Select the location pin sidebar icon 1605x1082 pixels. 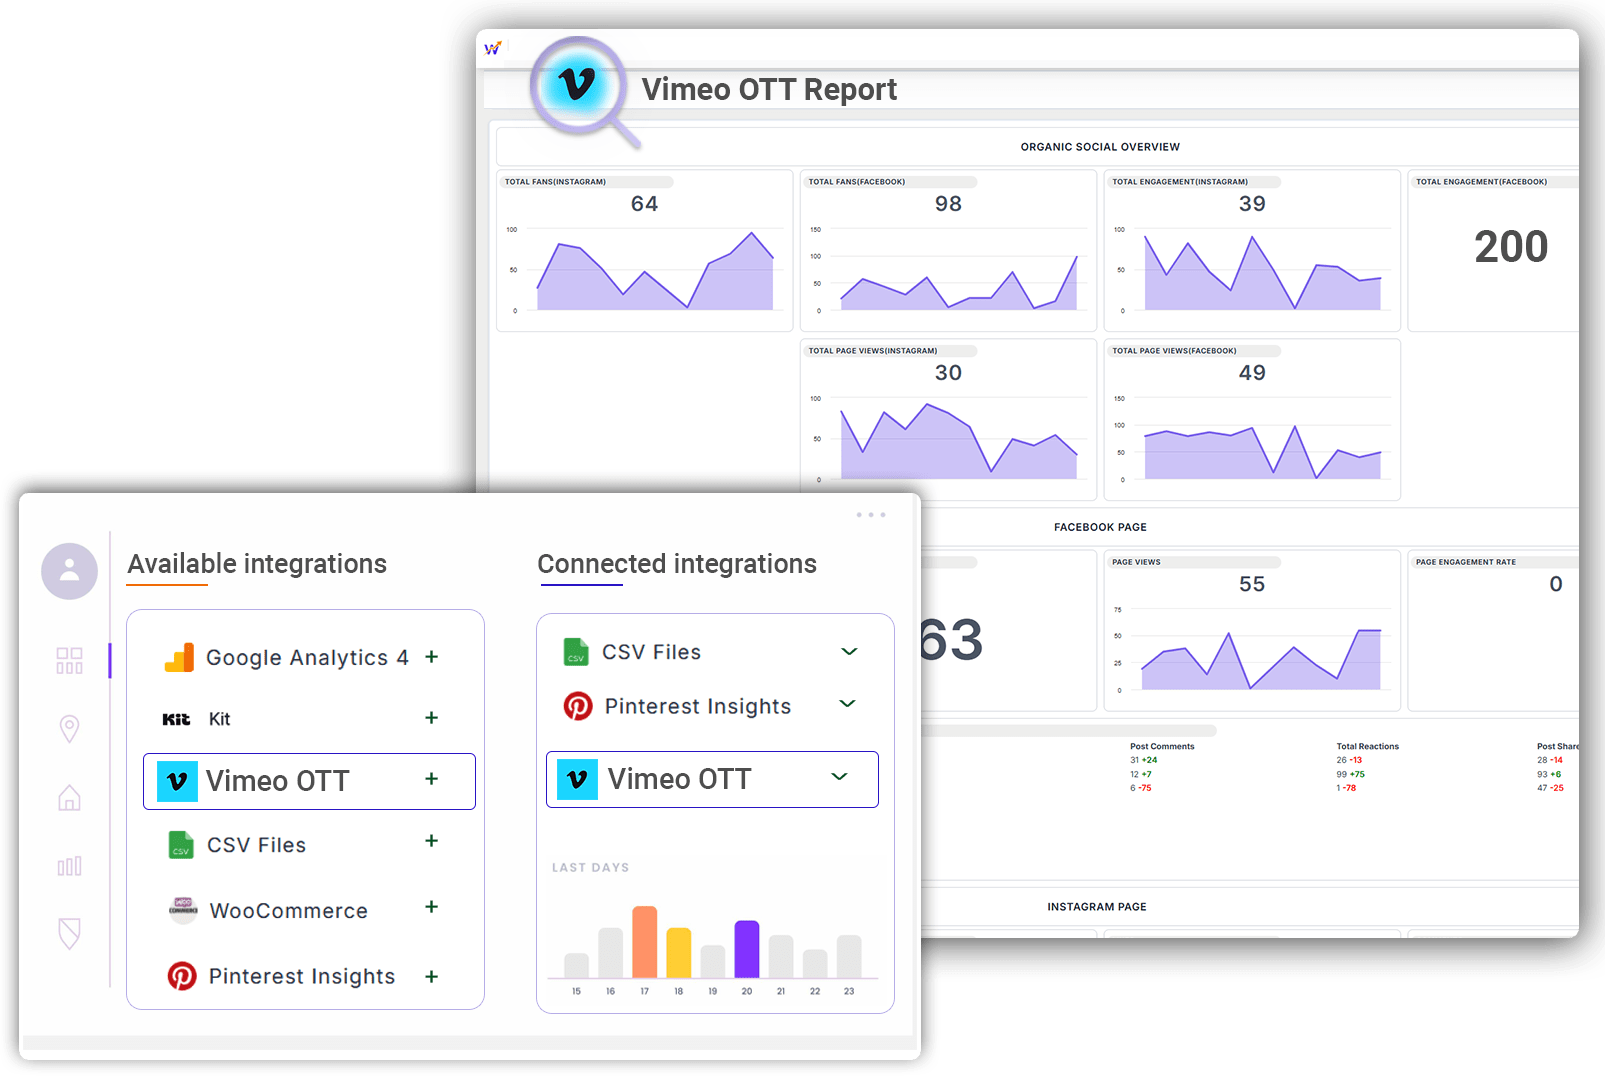pos(69,729)
